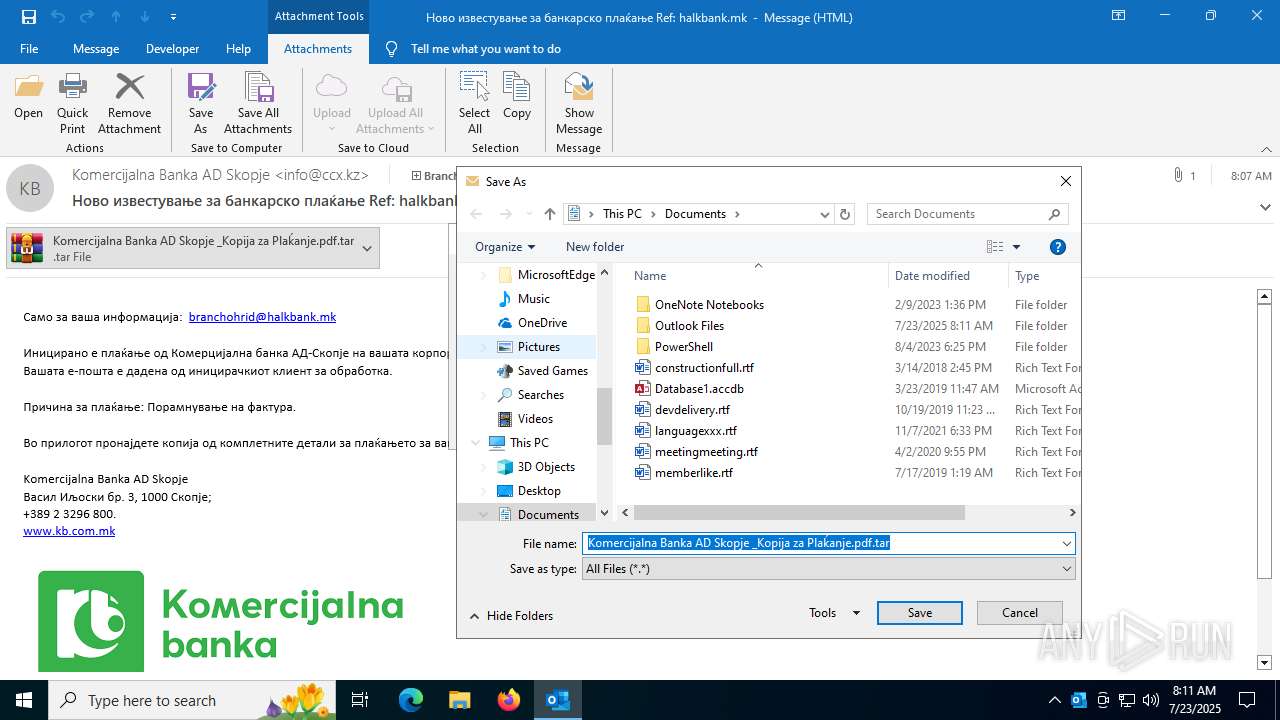Select constructionfull.rtf file
Screen dimensions: 1280x720
(x=704, y=368)
